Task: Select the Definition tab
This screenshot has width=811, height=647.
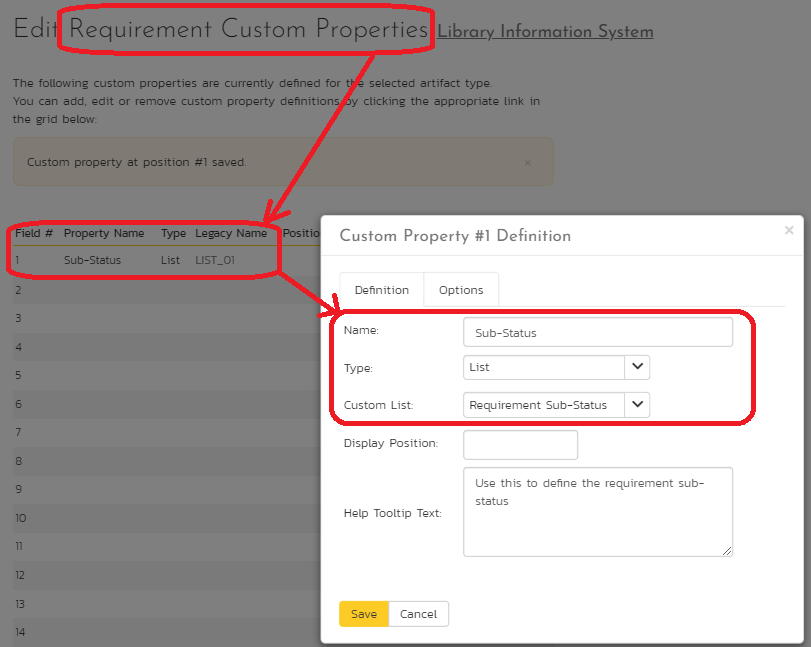Action: 381,290
